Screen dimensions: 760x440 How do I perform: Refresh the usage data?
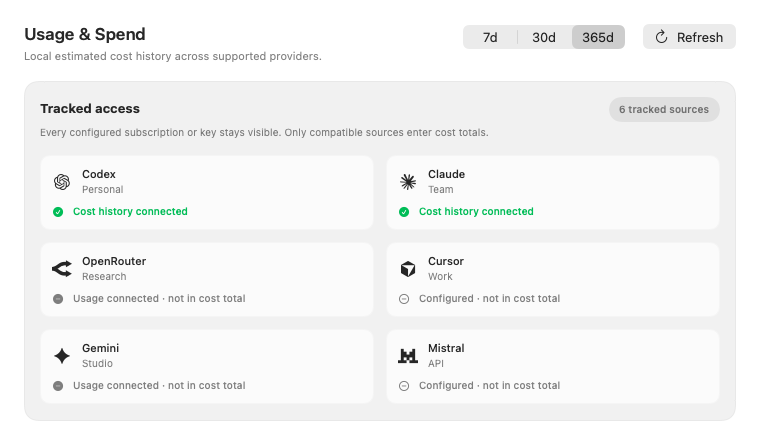pyautogui.click(x=689, y=37)
